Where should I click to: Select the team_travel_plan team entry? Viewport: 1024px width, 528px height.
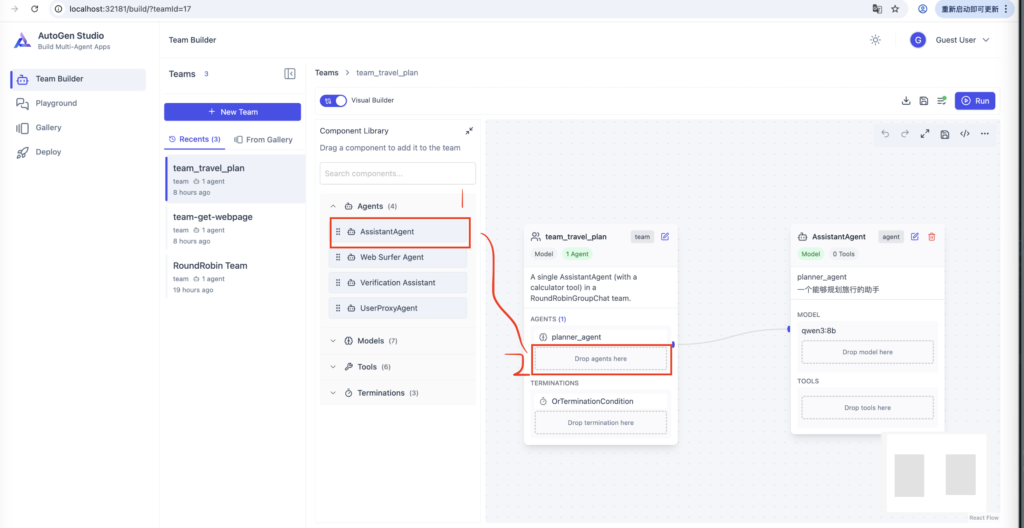pos(235,179)
